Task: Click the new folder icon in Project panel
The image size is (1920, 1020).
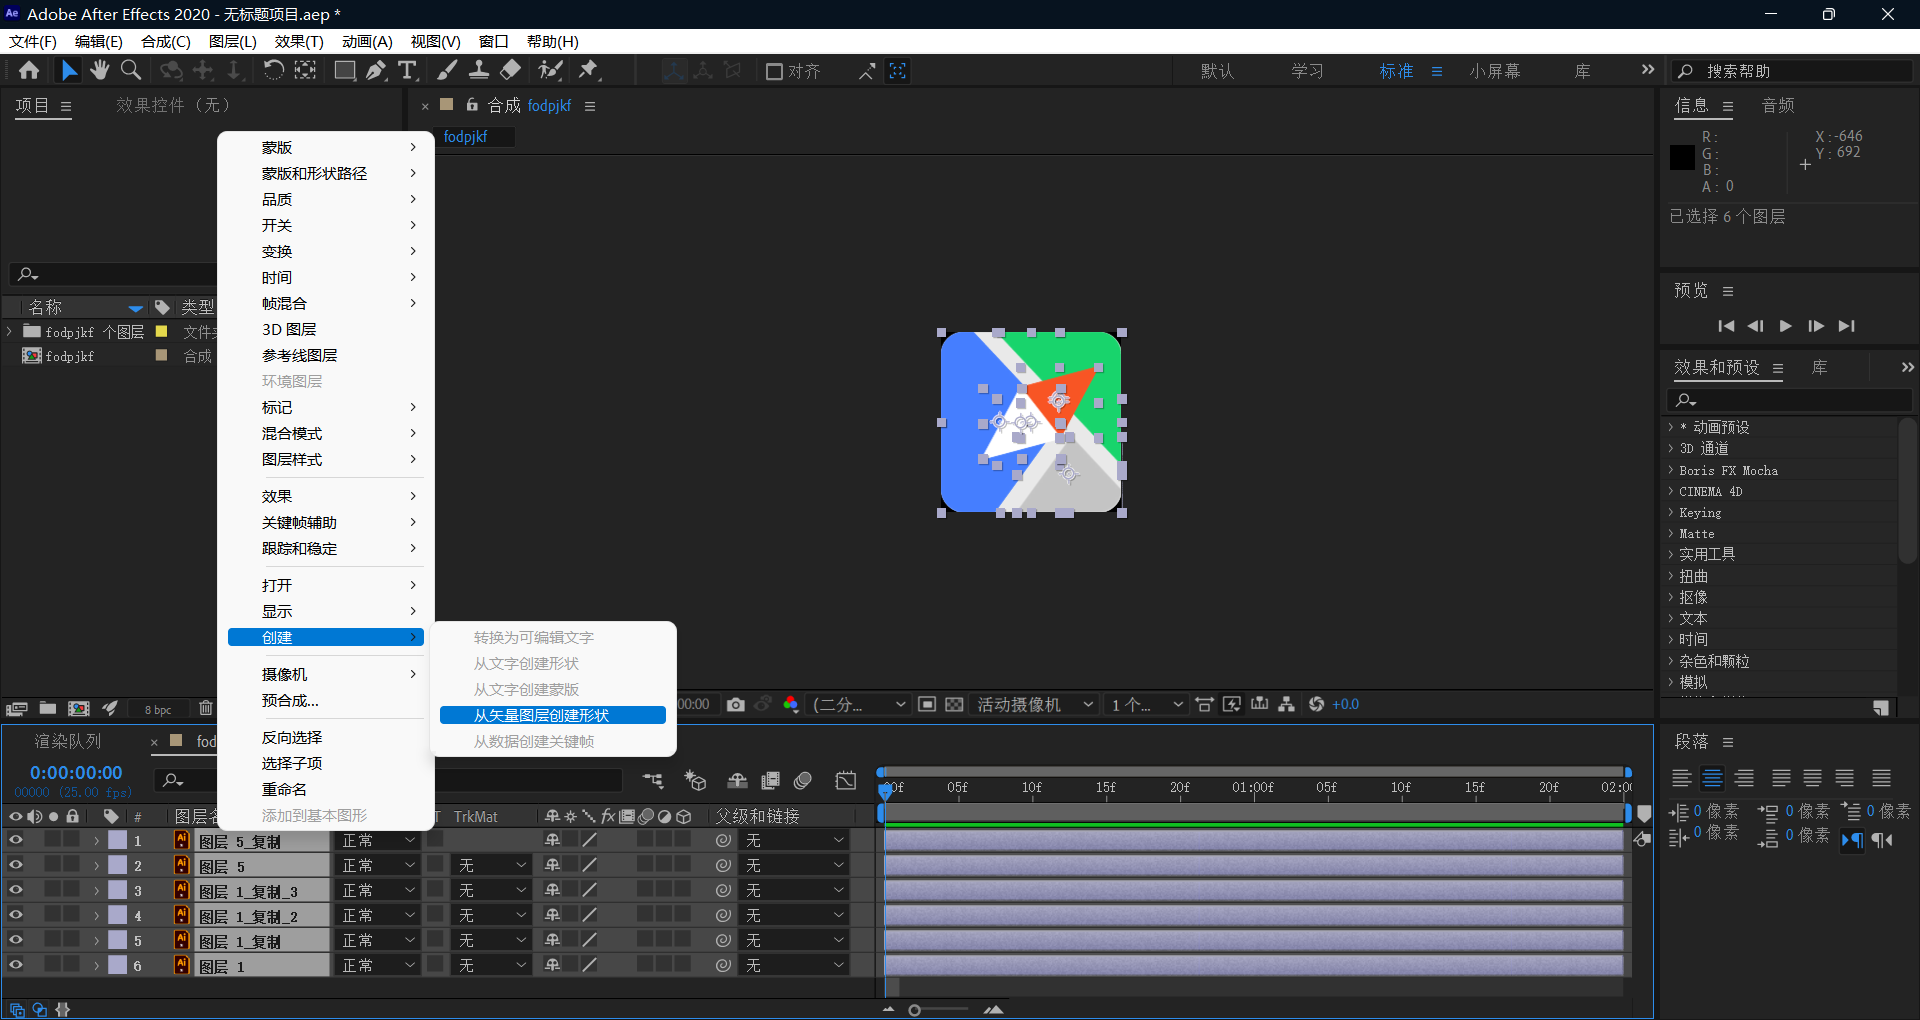Action: (47, 709)
